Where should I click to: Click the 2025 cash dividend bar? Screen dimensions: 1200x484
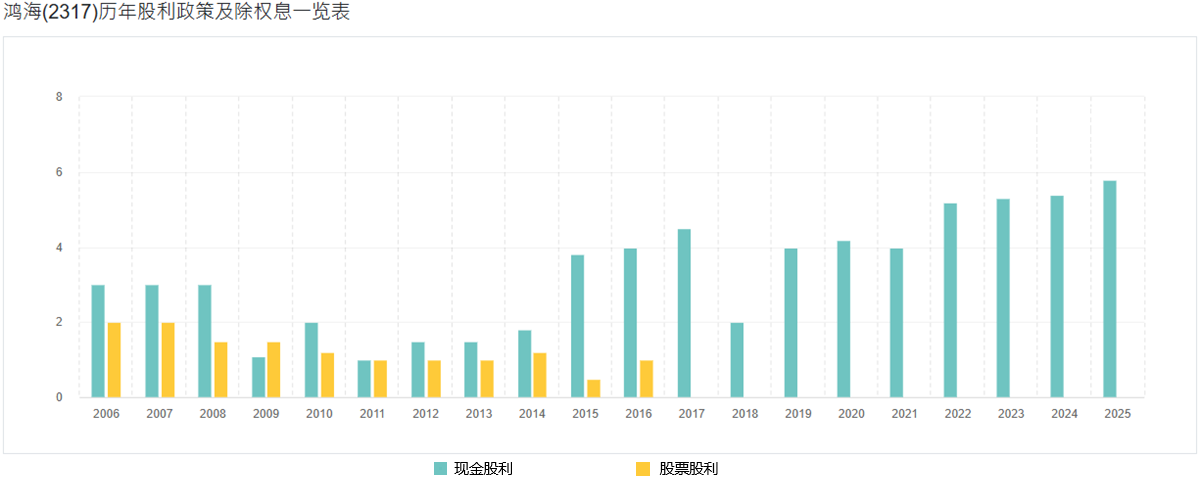[x=1110, y=290]
